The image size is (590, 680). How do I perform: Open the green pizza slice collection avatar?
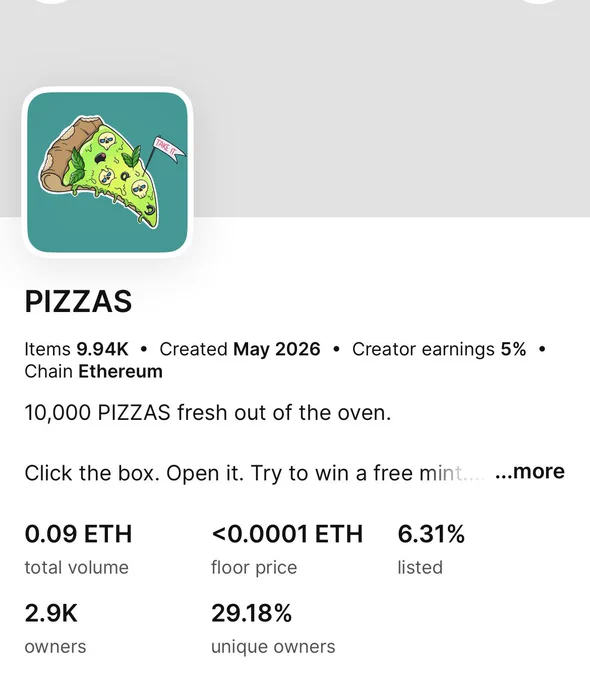click(108, 172)
